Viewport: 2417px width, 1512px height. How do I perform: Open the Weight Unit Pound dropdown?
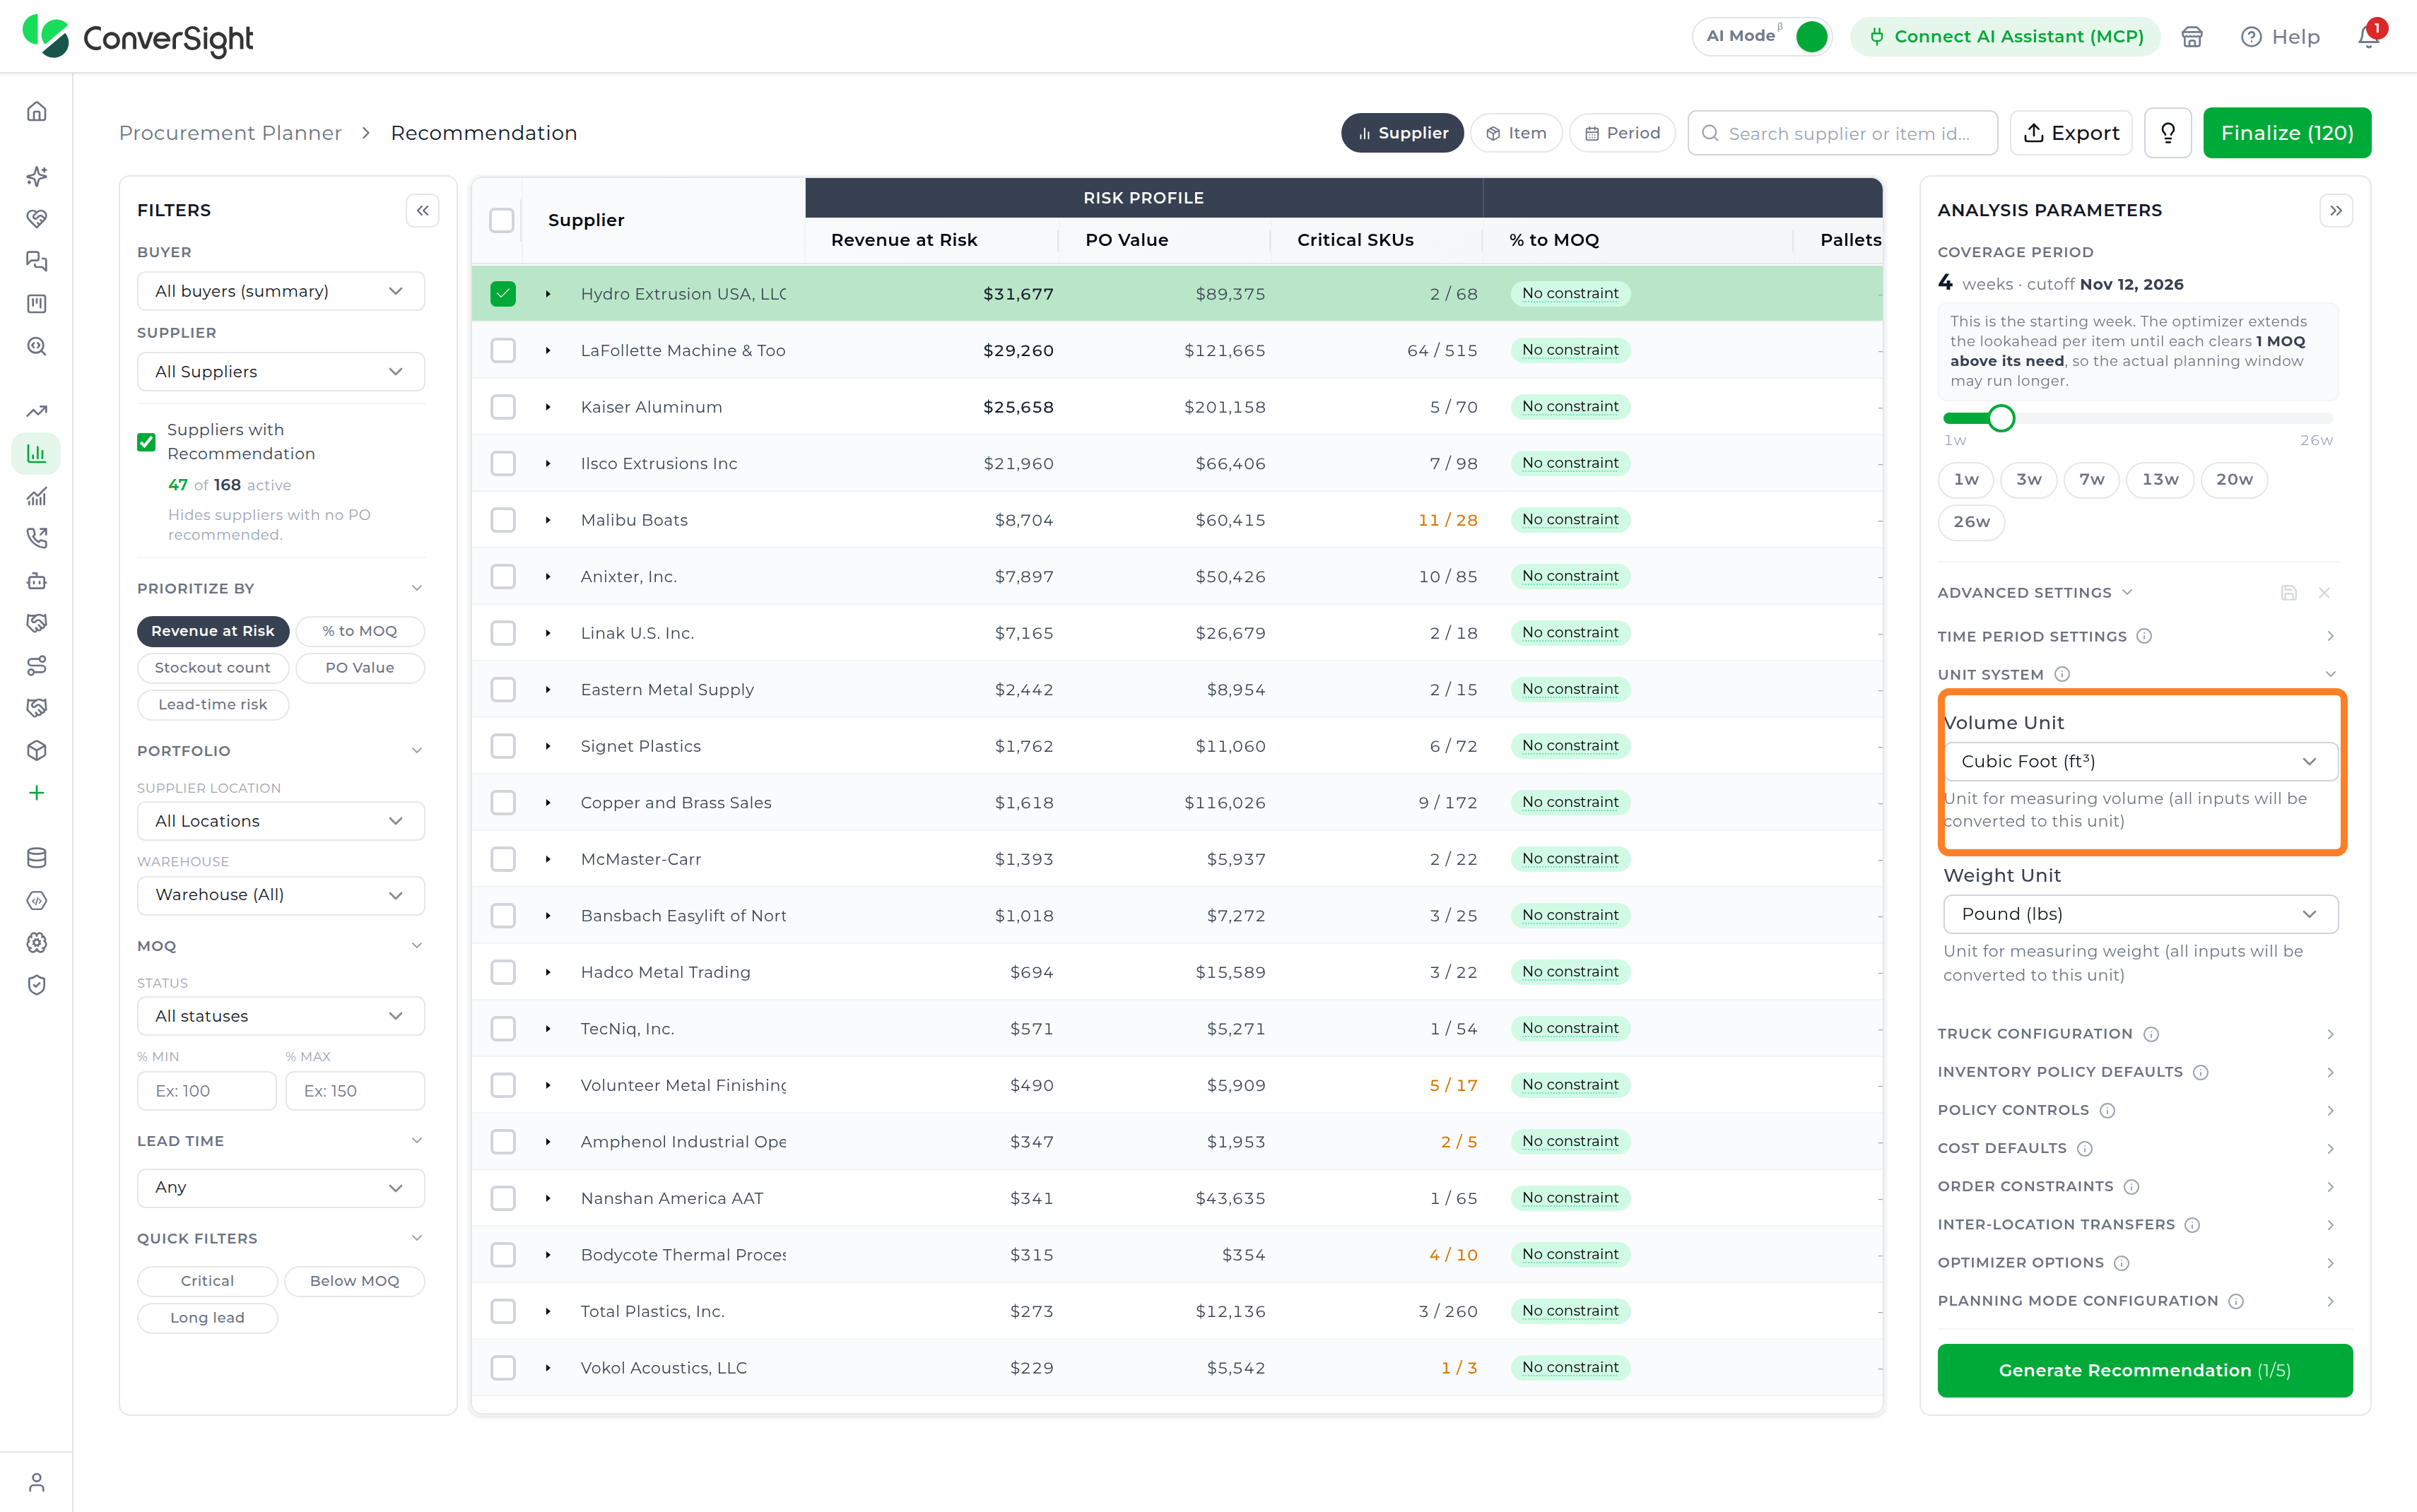click(x=2140, y=914)
